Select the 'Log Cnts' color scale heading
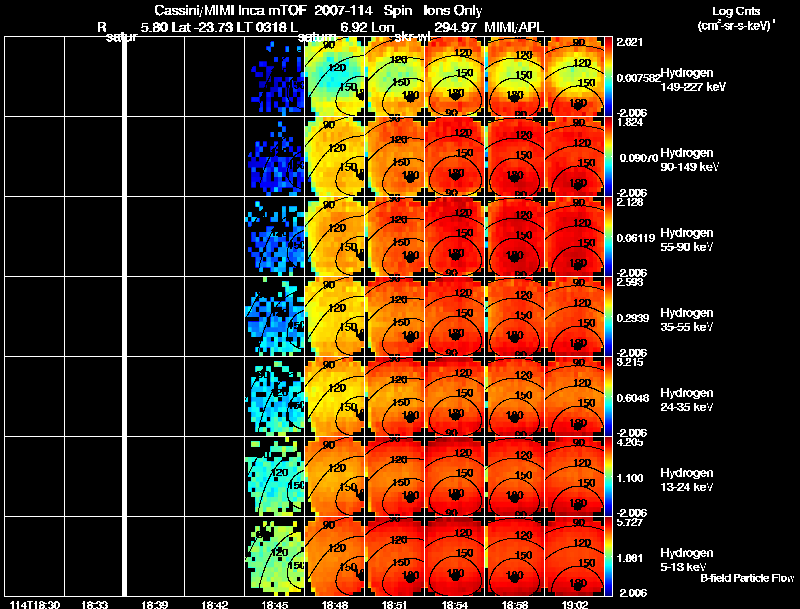Viewport: 800px width, 609px height. [x=736, y=11]
